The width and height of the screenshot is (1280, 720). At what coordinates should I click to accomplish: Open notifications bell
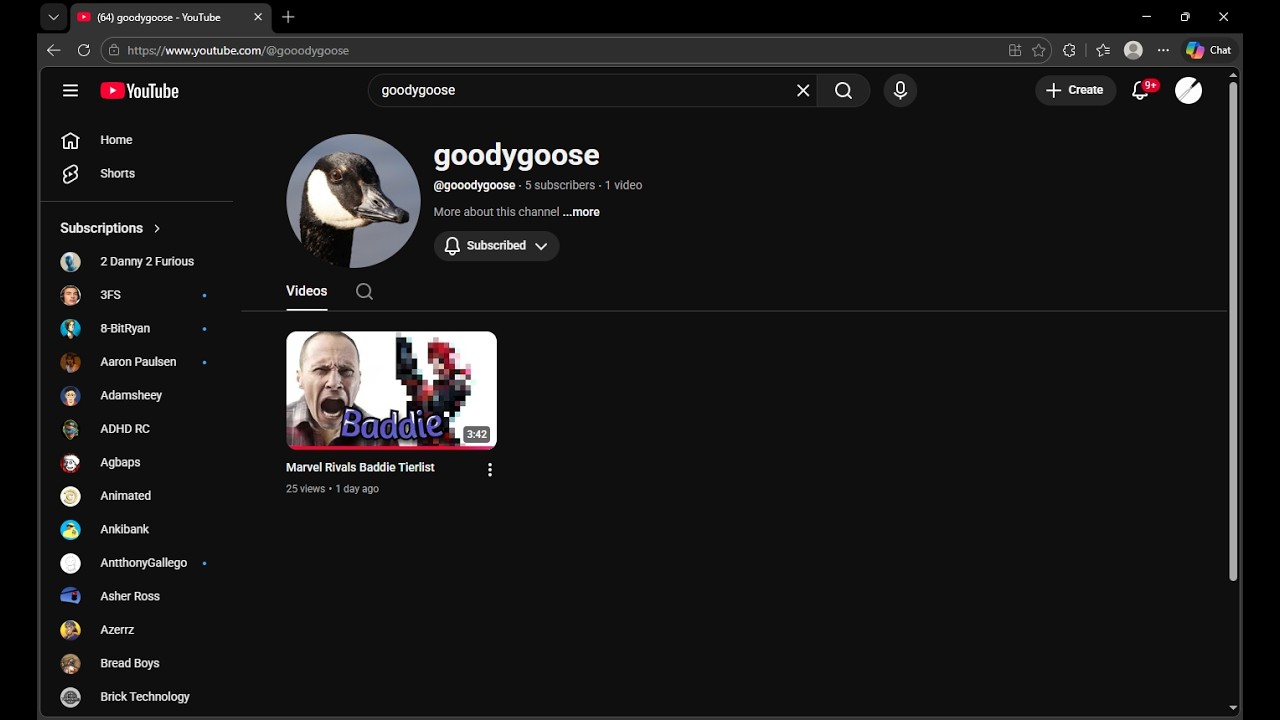(x=1140, y=91)
